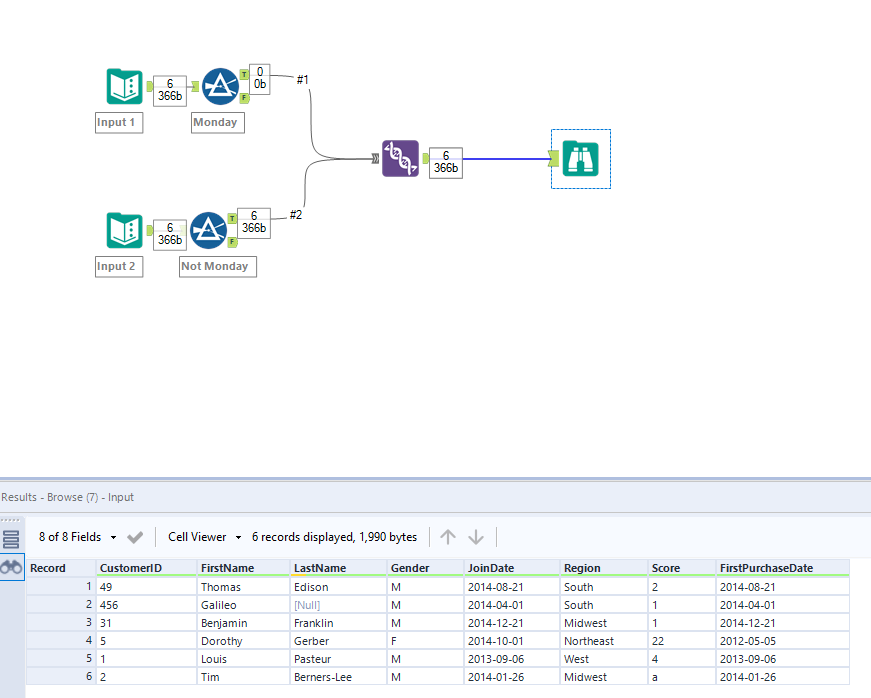
Task: Click the Score column header
Action: 682,568
